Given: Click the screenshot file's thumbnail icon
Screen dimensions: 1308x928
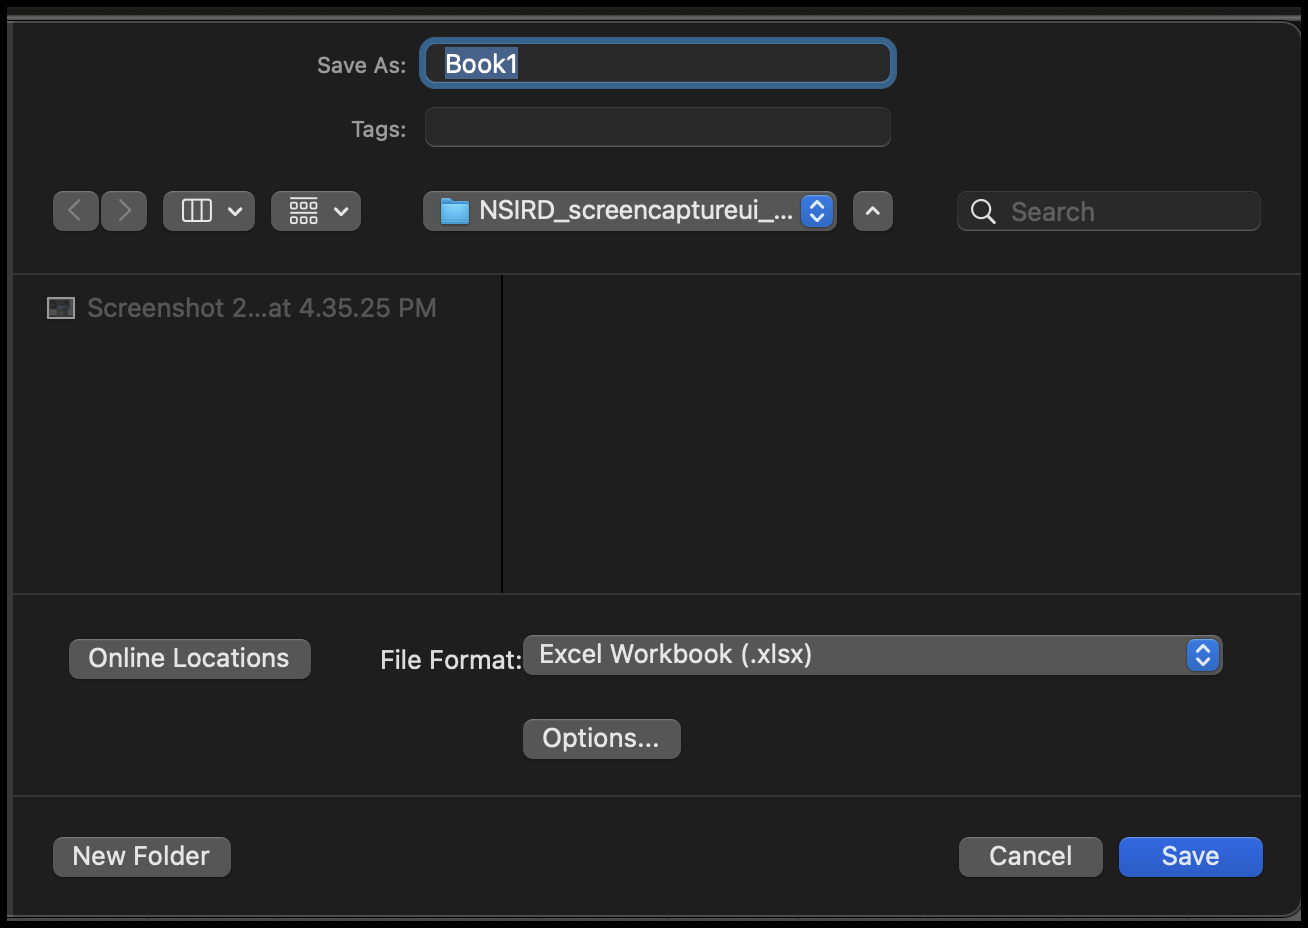Looking at the screenshot, I should [61, 308].
